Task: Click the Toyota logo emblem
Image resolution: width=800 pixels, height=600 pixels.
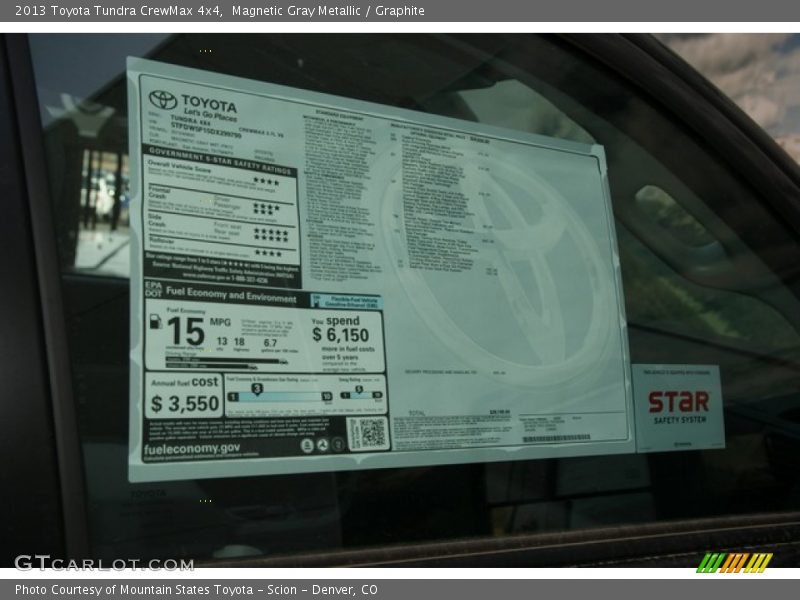Action: click(x=163, y=98)
